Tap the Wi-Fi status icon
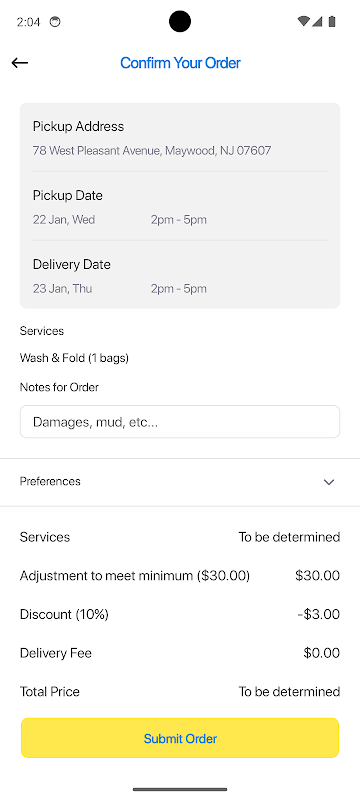Screen dimensions: 360x800 pyautogui.click(x=303, y=21)
